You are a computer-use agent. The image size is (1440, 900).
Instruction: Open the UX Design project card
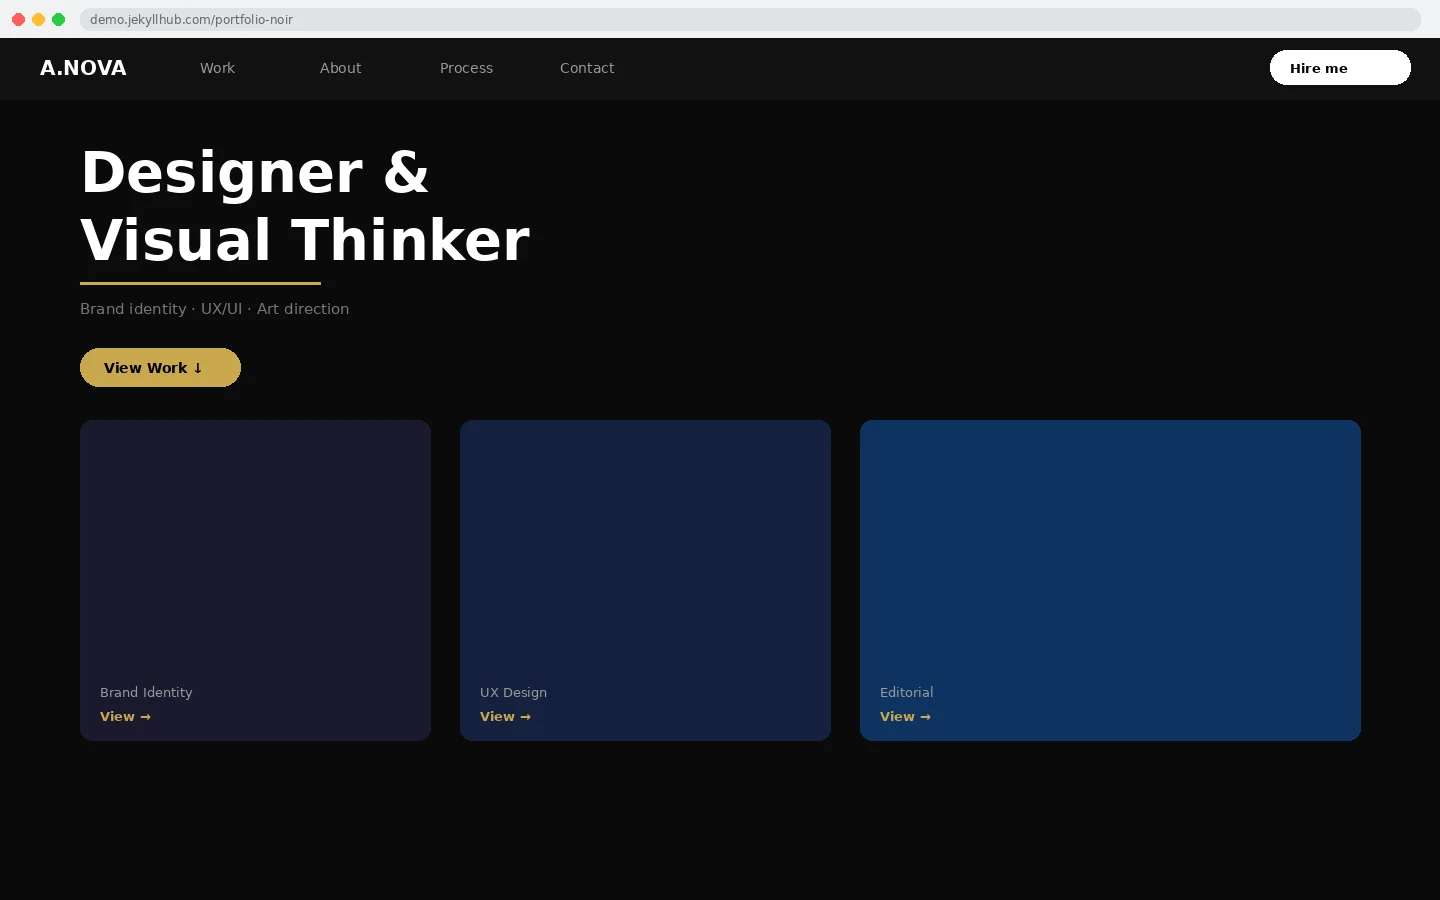point(645,580)
